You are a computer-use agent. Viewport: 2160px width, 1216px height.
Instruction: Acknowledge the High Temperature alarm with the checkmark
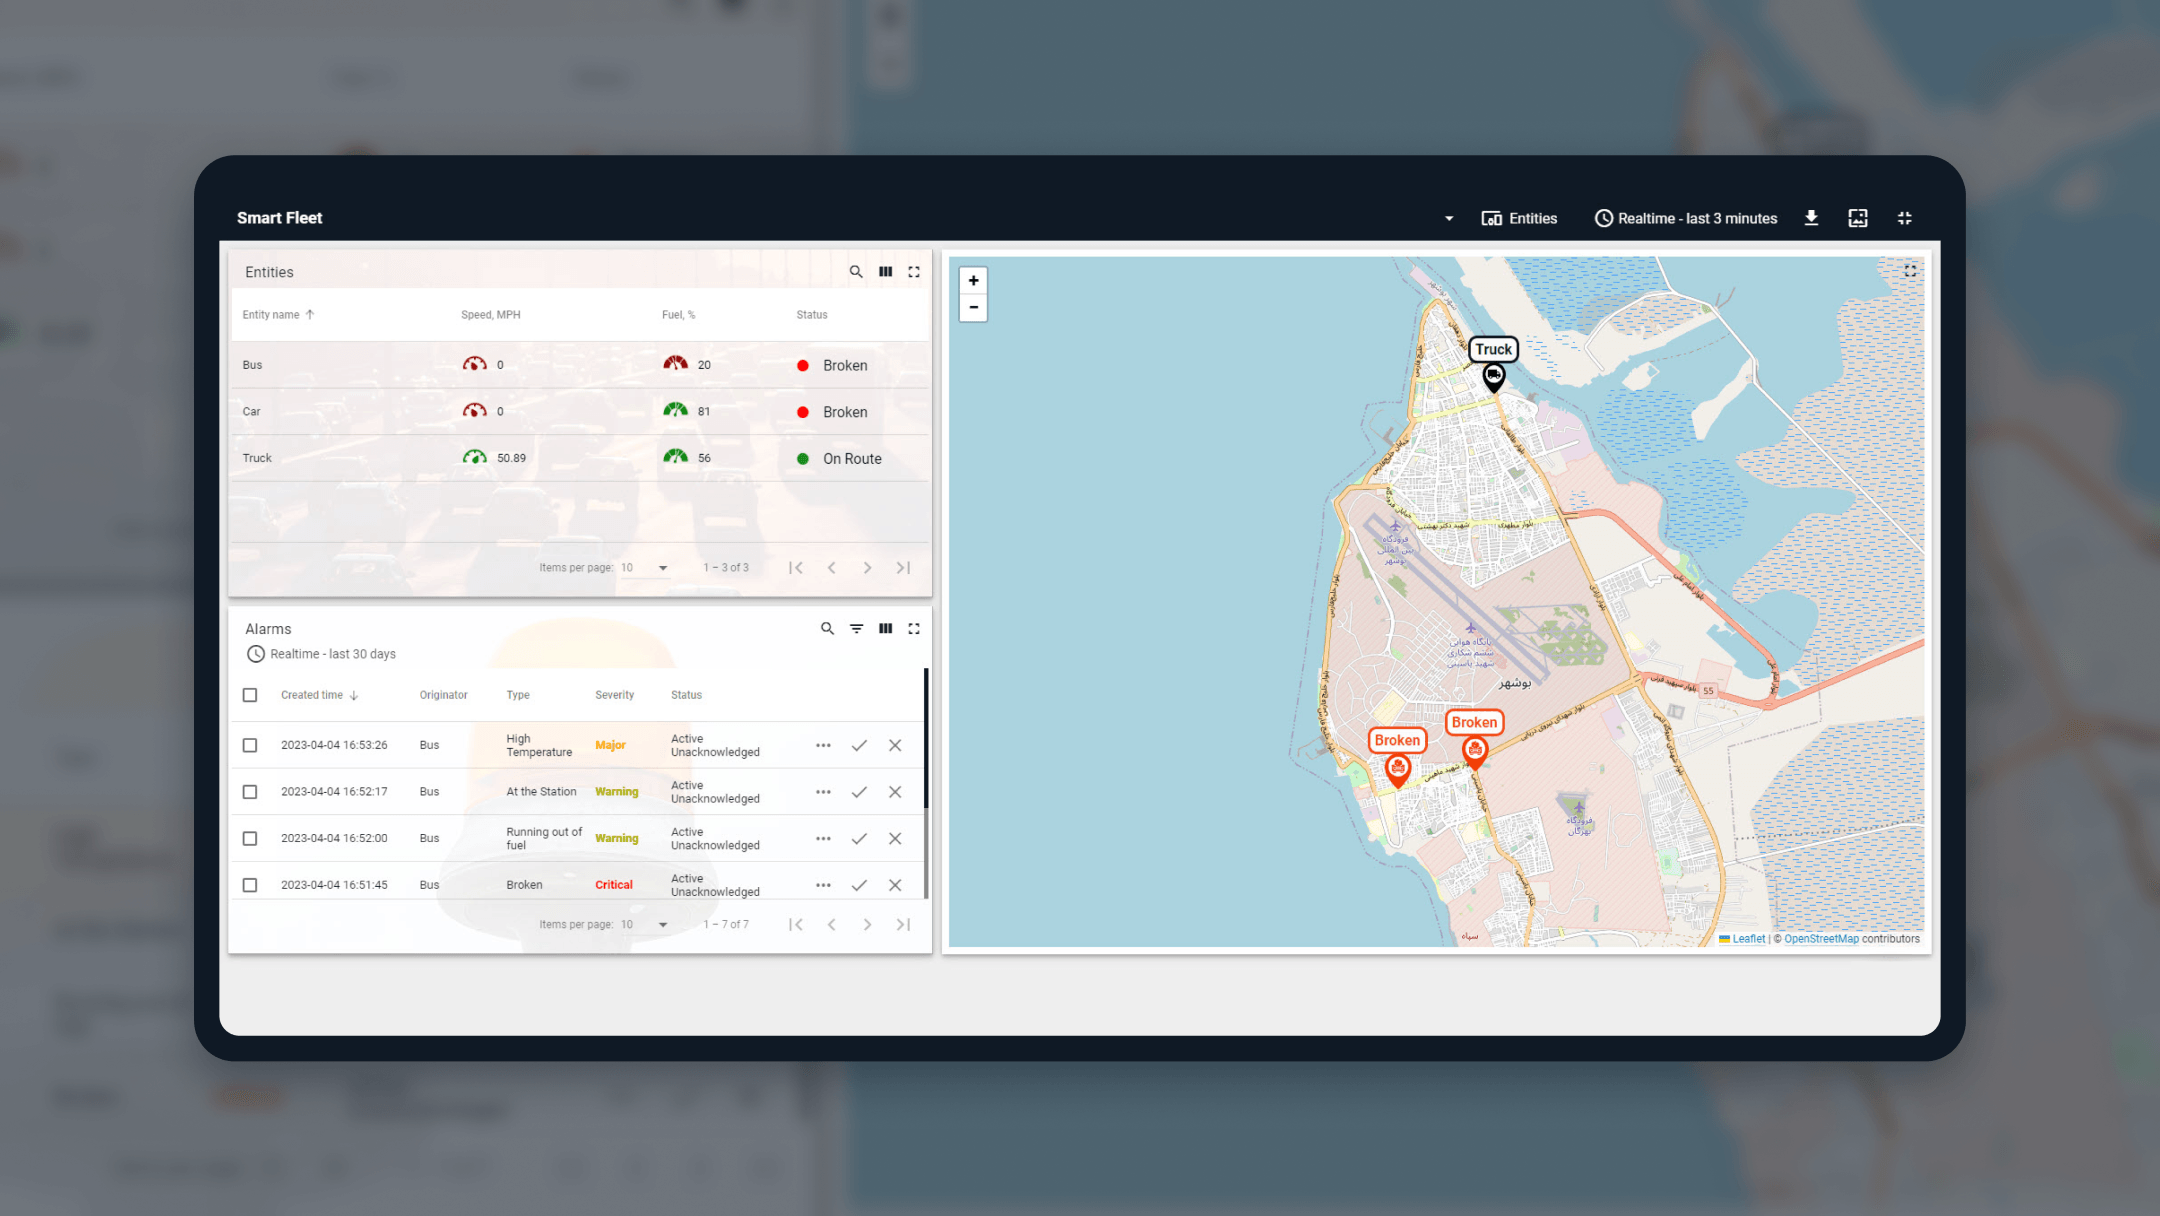(x=859, y=746)
